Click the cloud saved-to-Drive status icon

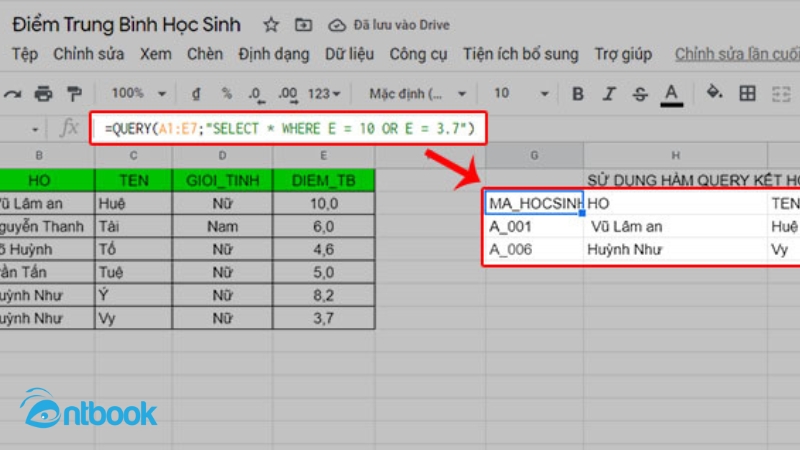pyautogui.click(x=337, y=24)
